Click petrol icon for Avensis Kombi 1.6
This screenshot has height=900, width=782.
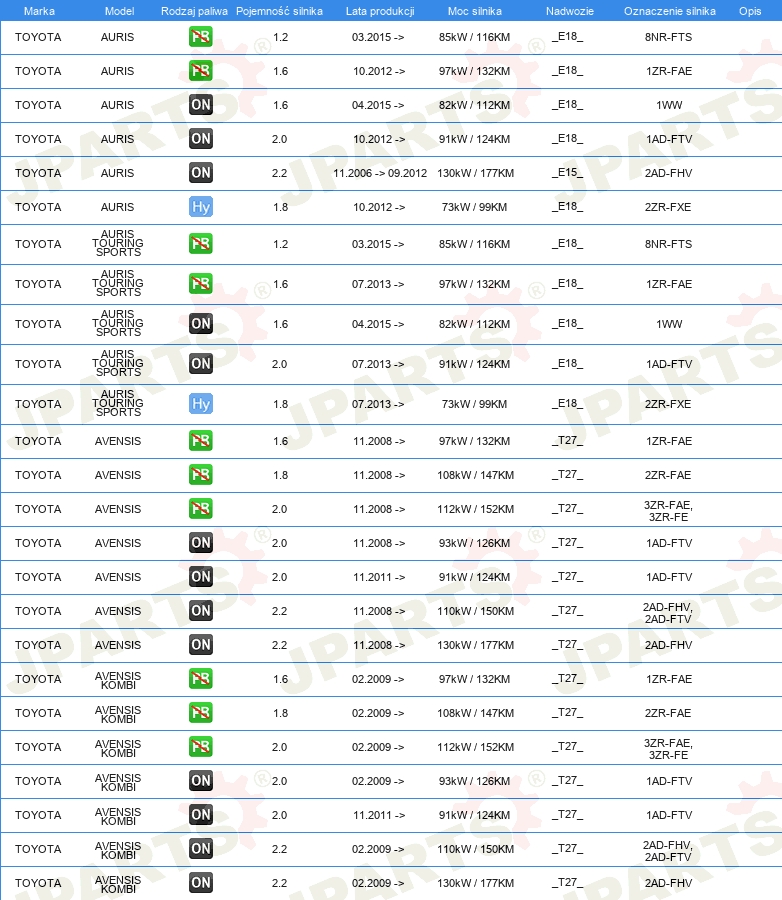200,678
